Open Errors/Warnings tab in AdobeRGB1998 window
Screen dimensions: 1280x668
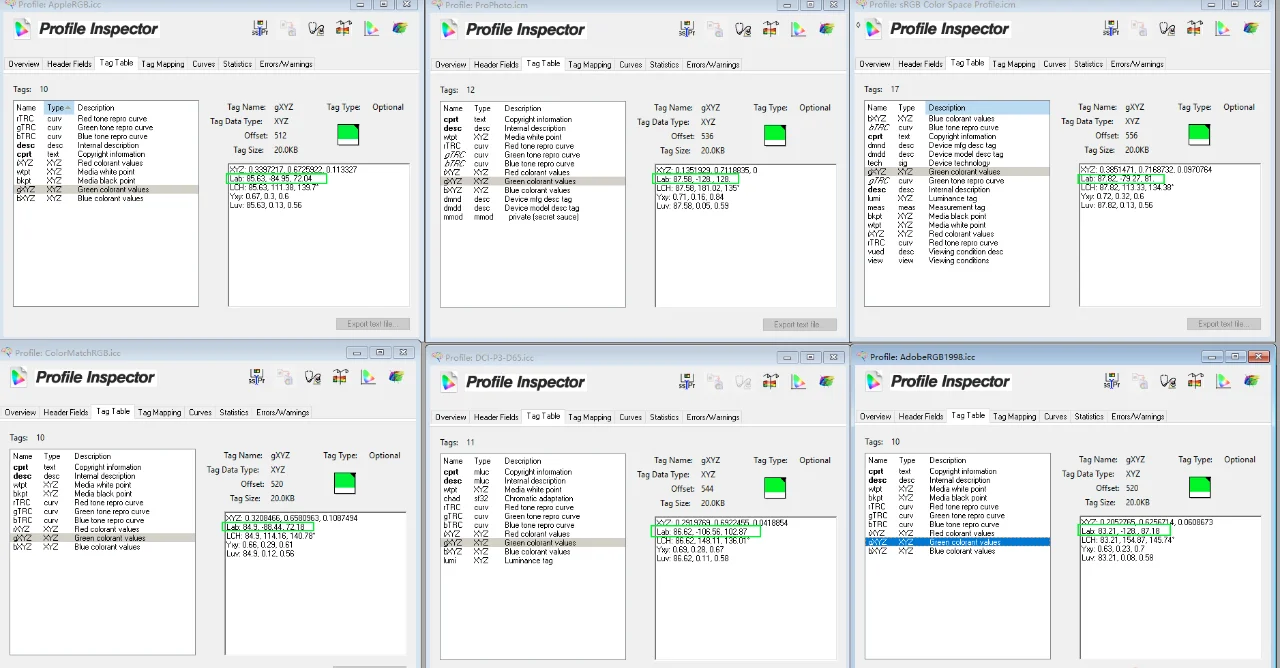pyautogui.click(x=1136, y=416)
